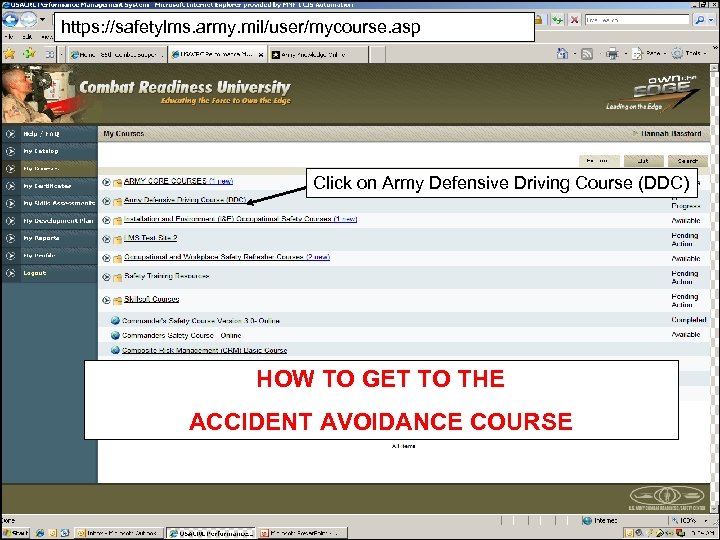This screenshot has width=720, height=540.
Task: Expand the Occupational and Workplace Safety arrow
Action: click(x=107, y=258)
